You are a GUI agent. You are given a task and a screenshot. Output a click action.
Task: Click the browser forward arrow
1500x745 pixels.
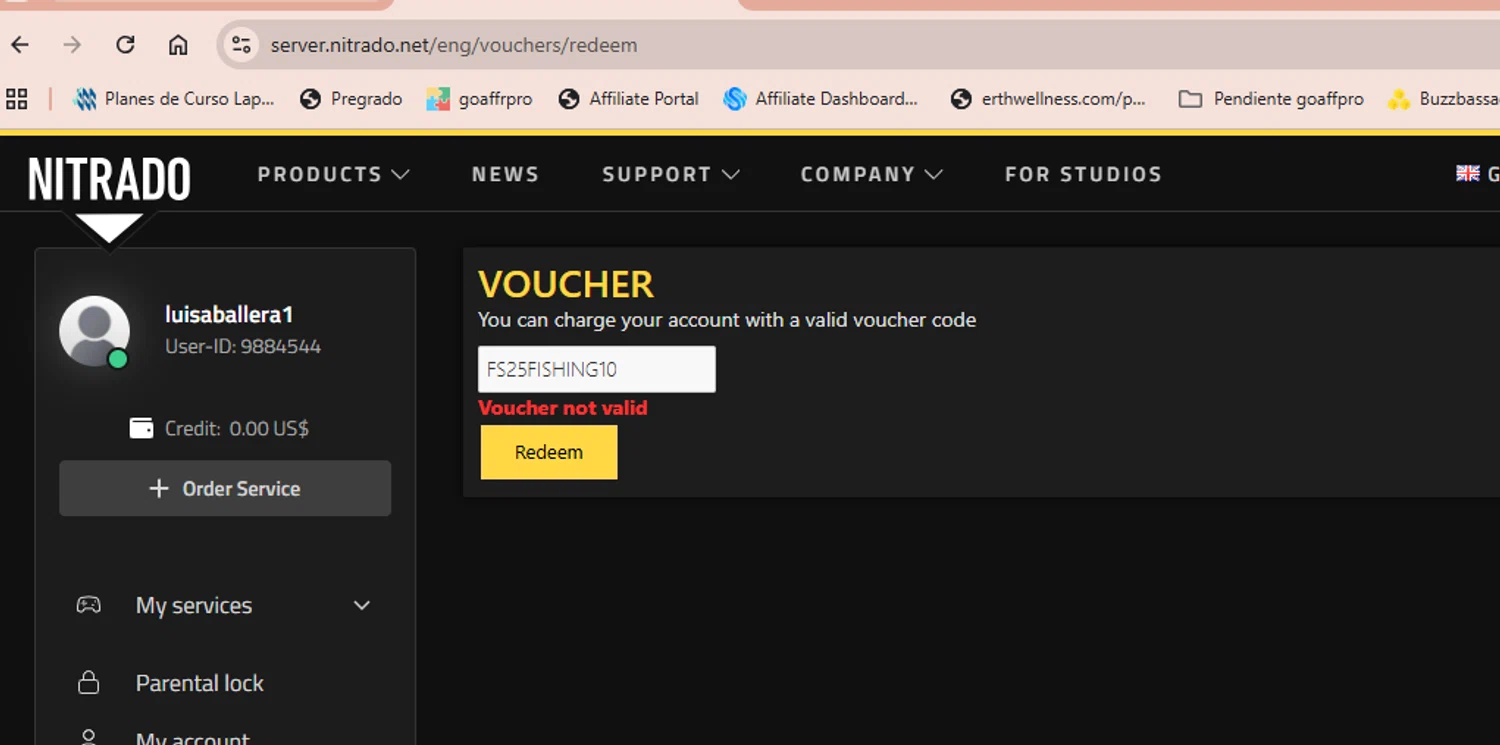pos(72,45)
